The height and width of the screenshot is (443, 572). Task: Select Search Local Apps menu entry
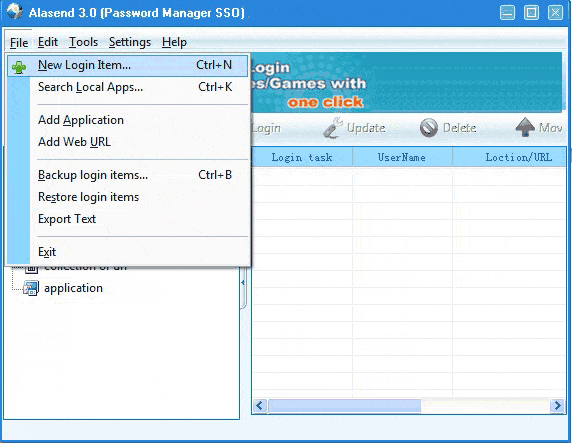(127, 87)
